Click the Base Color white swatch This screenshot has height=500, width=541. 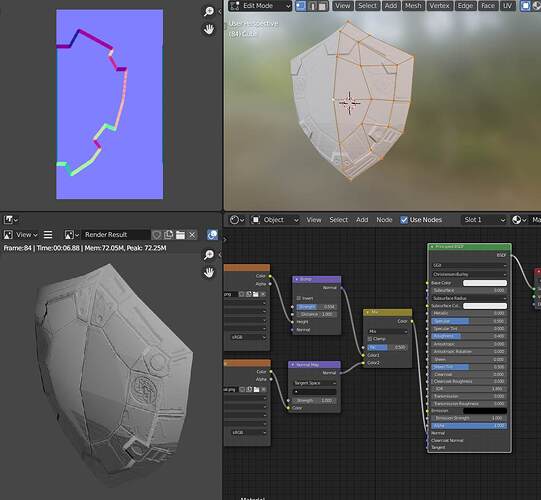[485, 283]
